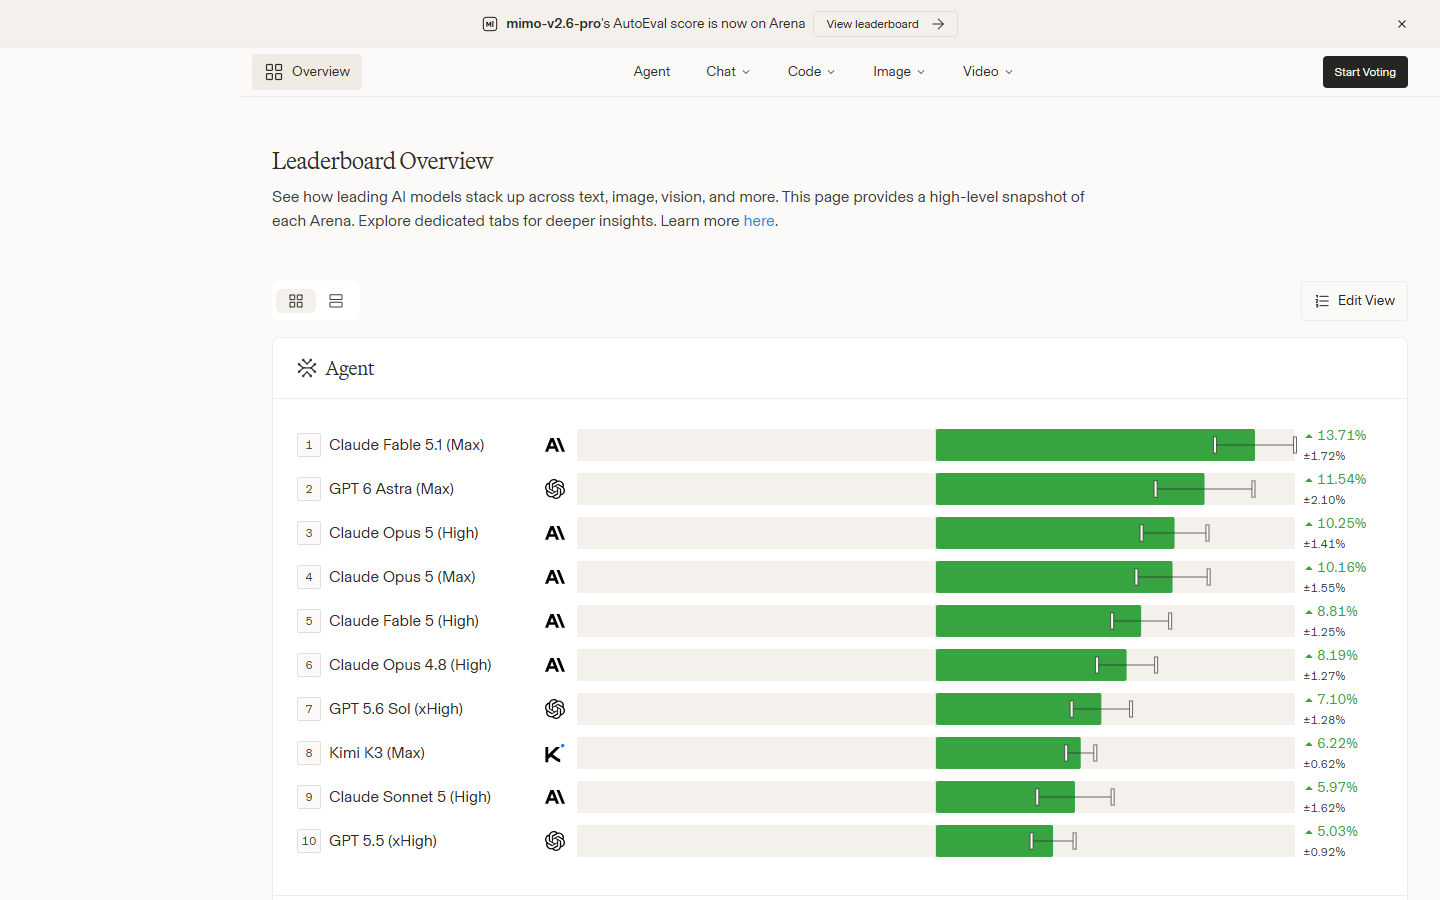Viewport: 1440px width, 900px height.
Task: Click the View leaderboard button
Action: pos(885,24)
